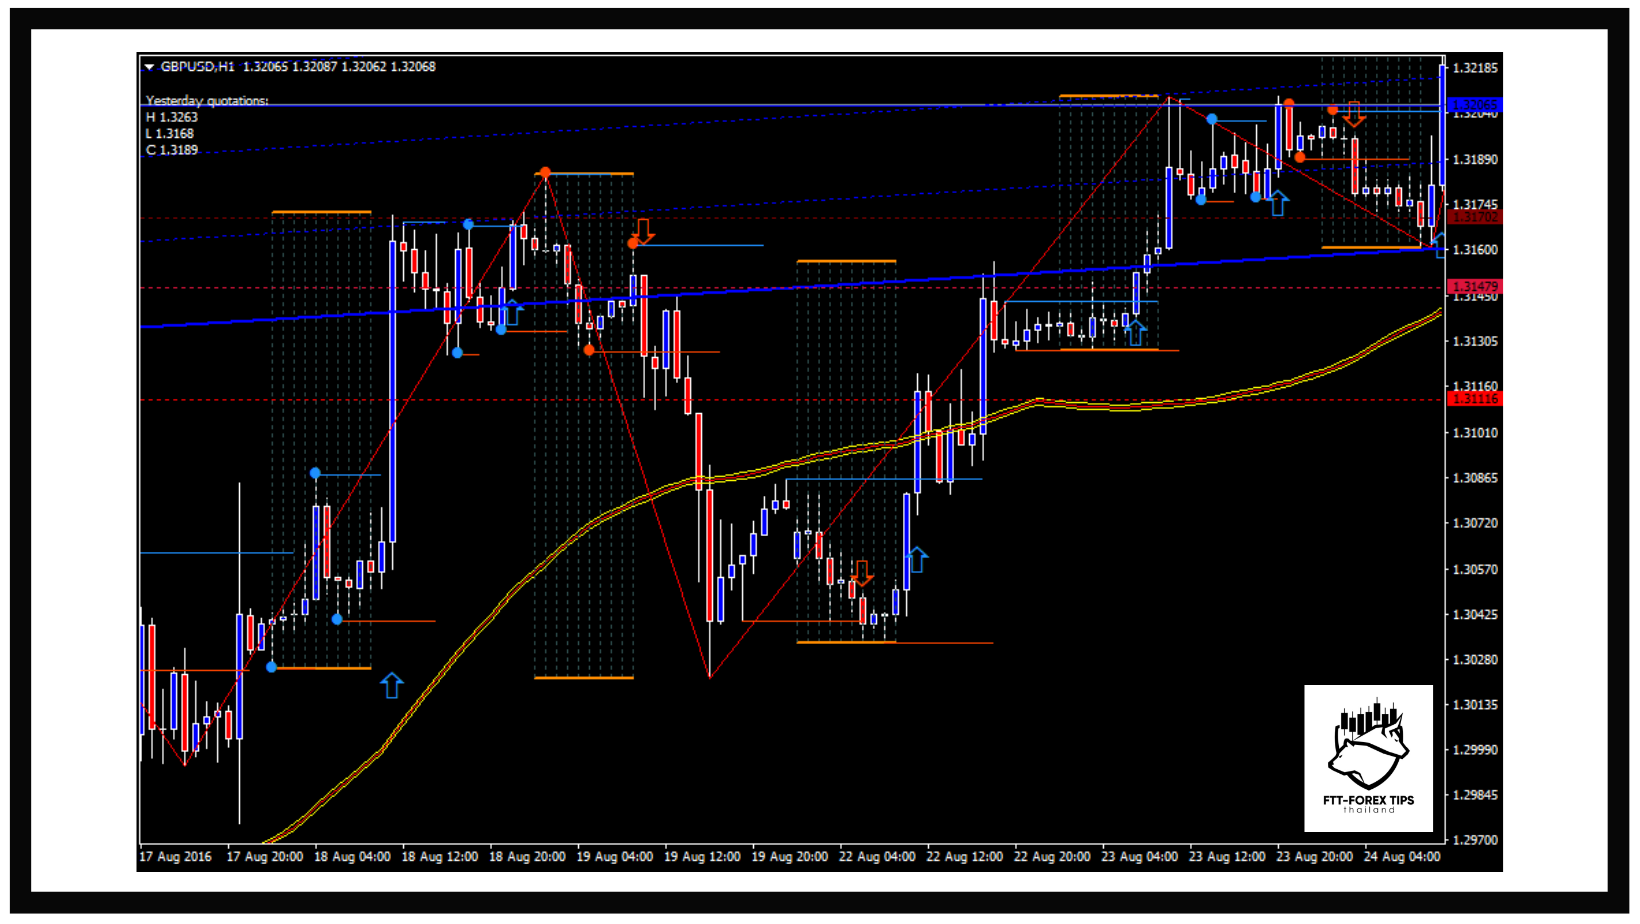This screenshot has width=1640, height=924.
Task: Click the "23 Aug 20:00" time axis label
Action: [1315, 857]
